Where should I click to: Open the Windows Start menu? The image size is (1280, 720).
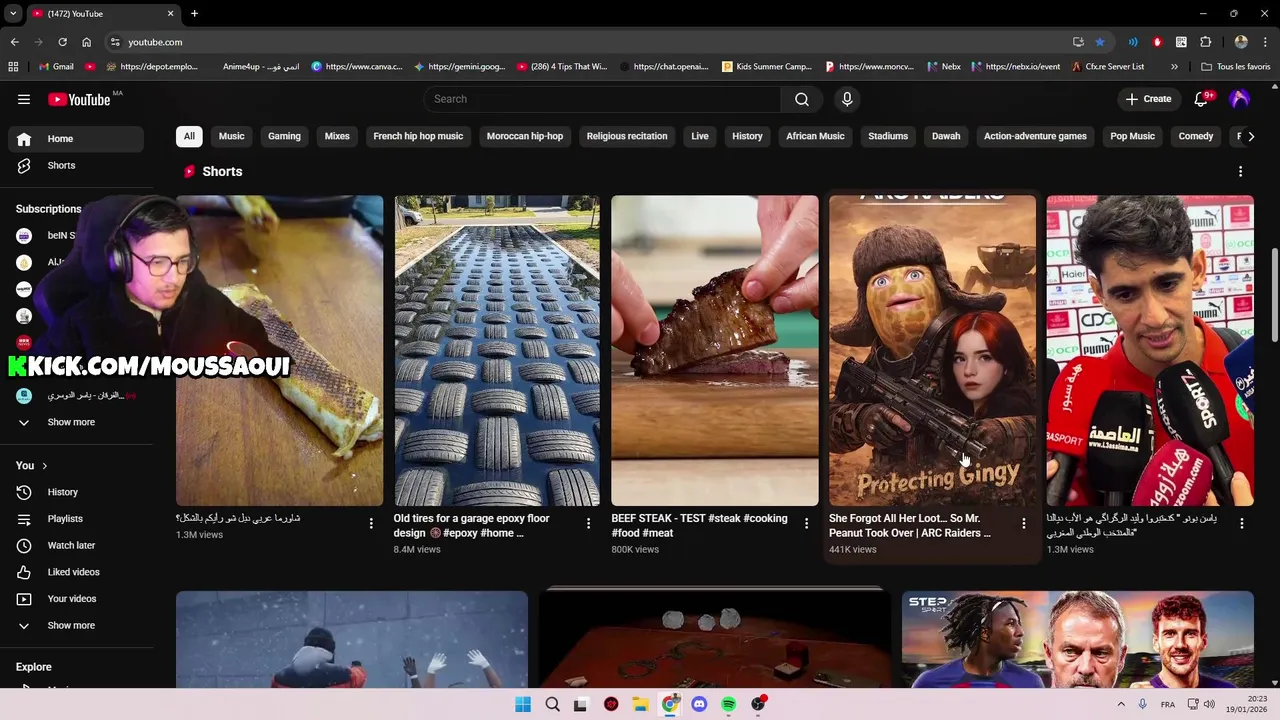[x=523, y=704]
